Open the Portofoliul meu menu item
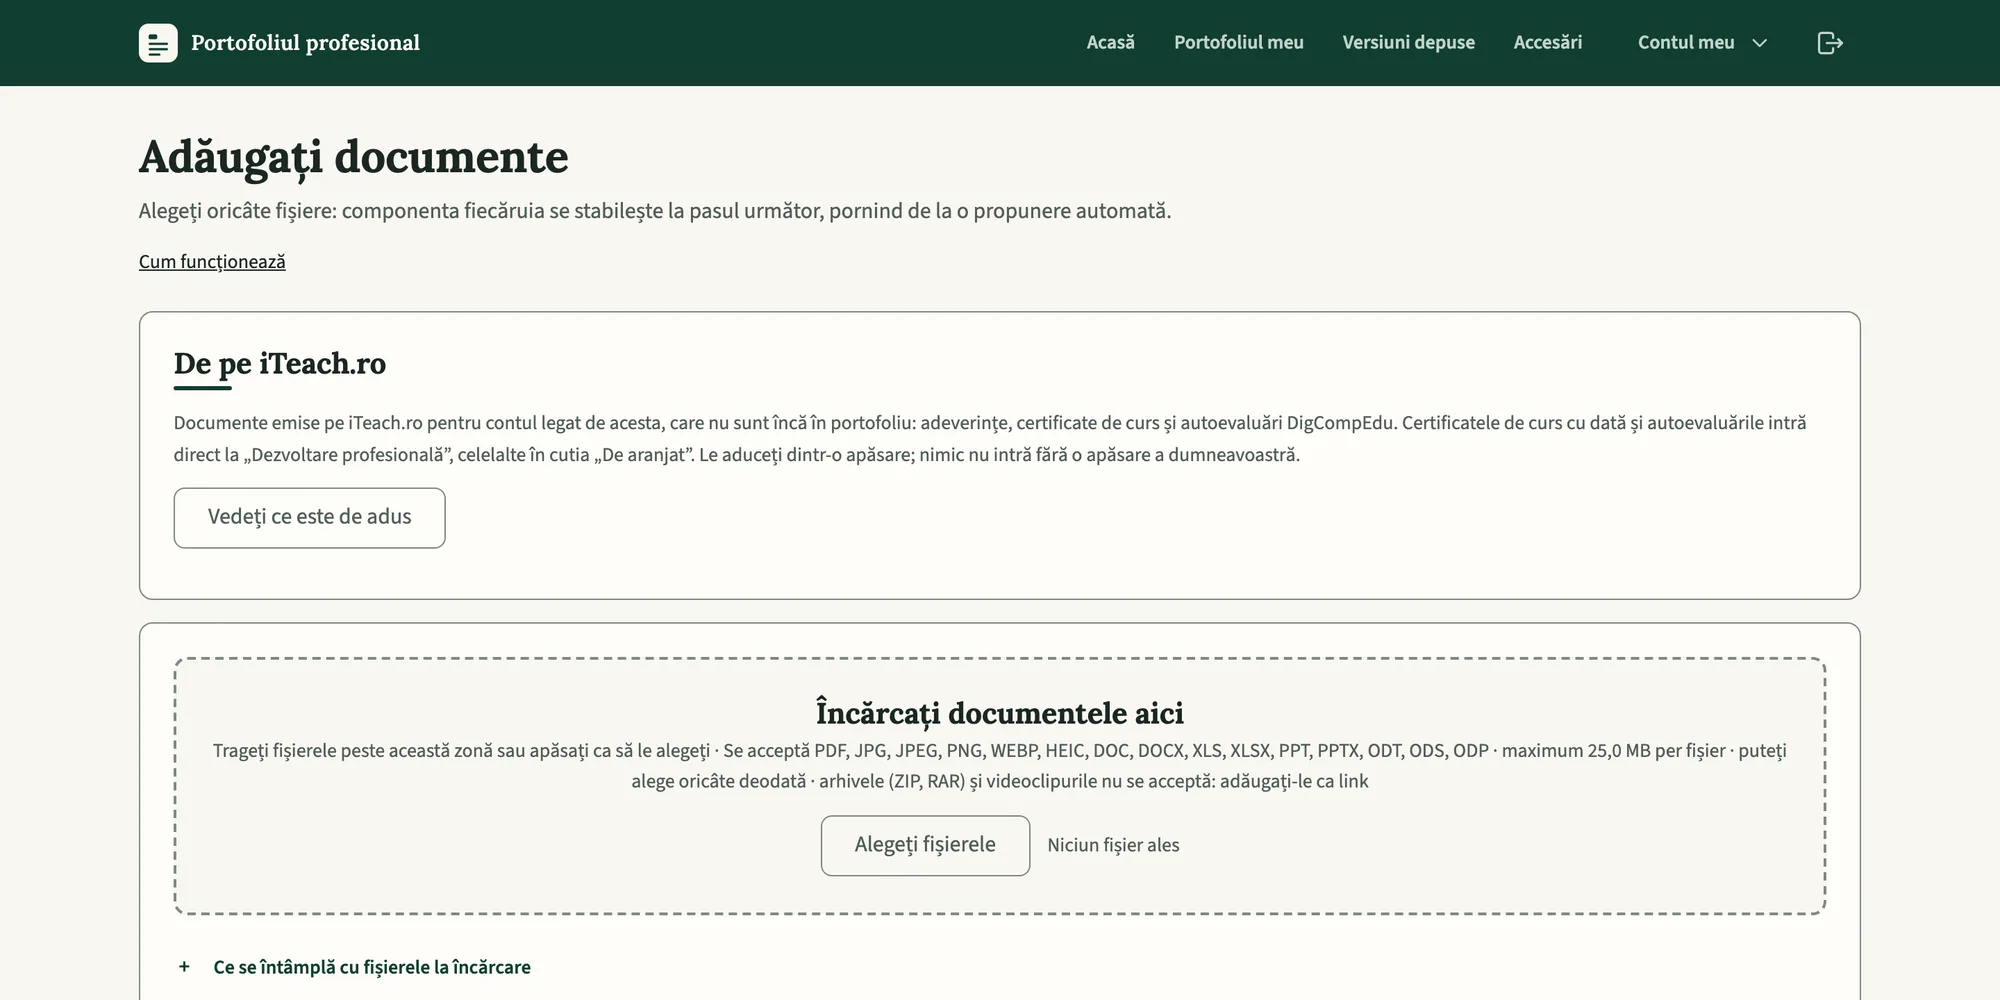The height and width of the screenshot is (1000, 2000). click(x=1238, y=43)
